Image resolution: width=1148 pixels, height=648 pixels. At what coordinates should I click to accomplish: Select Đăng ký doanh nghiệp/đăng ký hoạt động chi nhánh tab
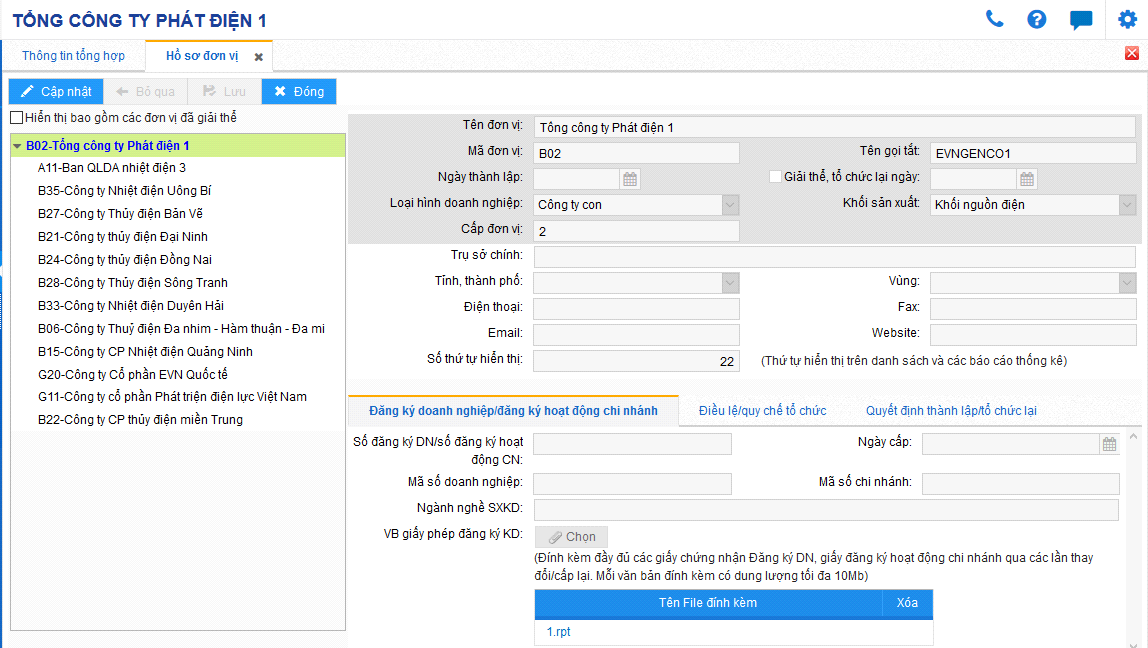point(513,411)
